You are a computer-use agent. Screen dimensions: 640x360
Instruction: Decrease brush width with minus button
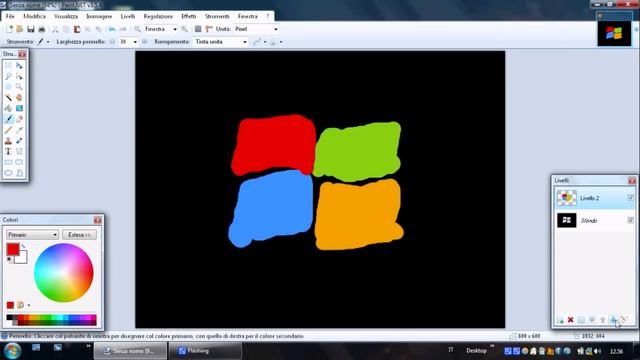coord(112,42)
